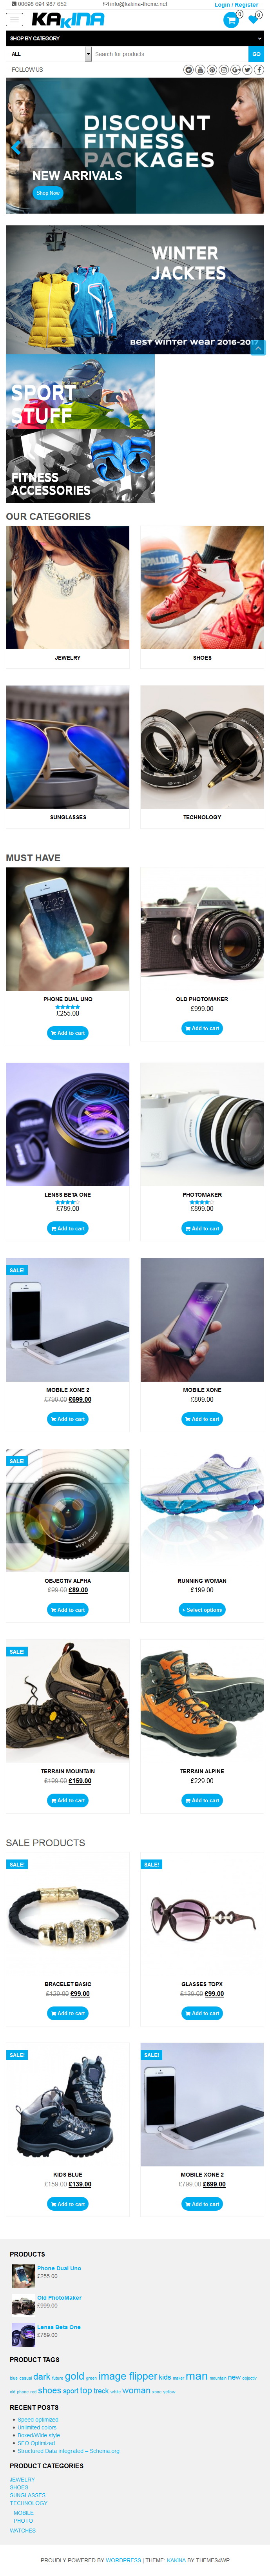Open the hamburger menu icon
Image resolution: width=270 pixels, height=2576 pixels.
point(15,19)
